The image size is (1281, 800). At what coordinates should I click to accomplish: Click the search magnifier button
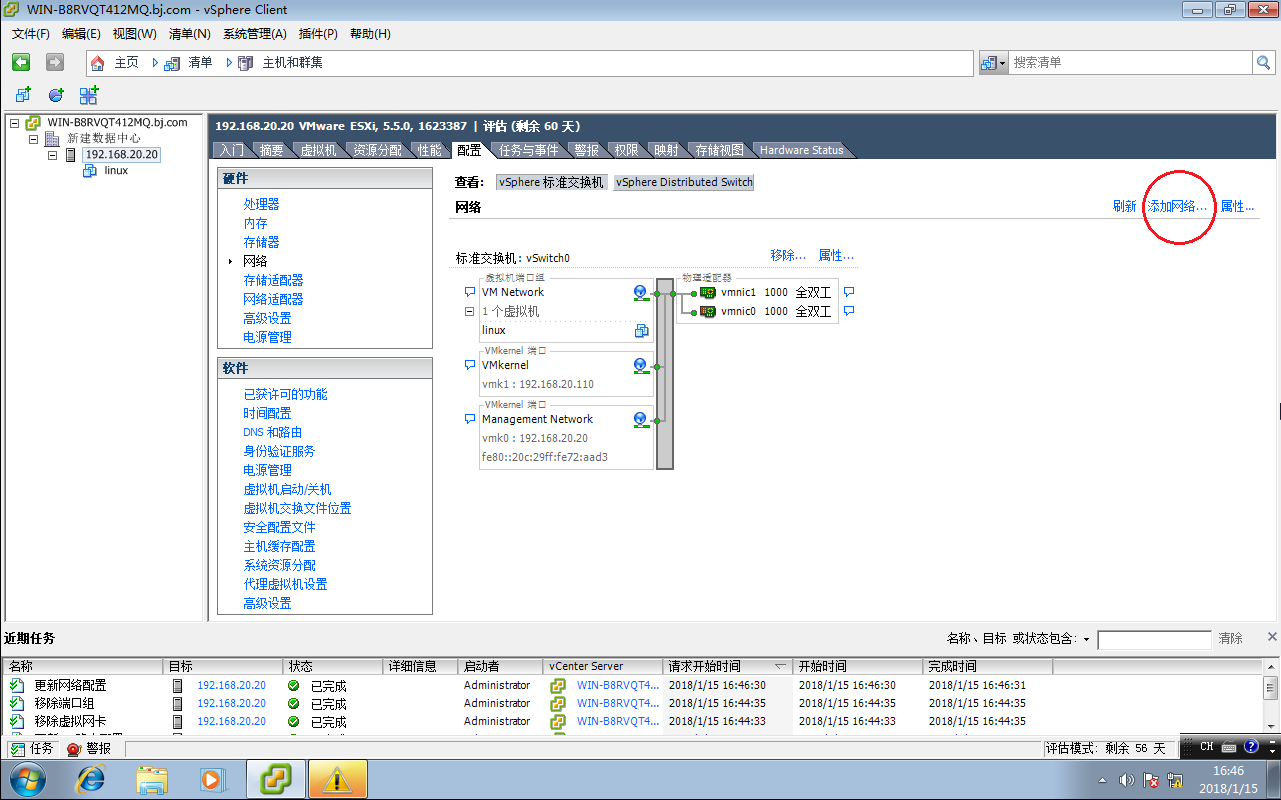pyautogui.click(x=1264, y=62)
